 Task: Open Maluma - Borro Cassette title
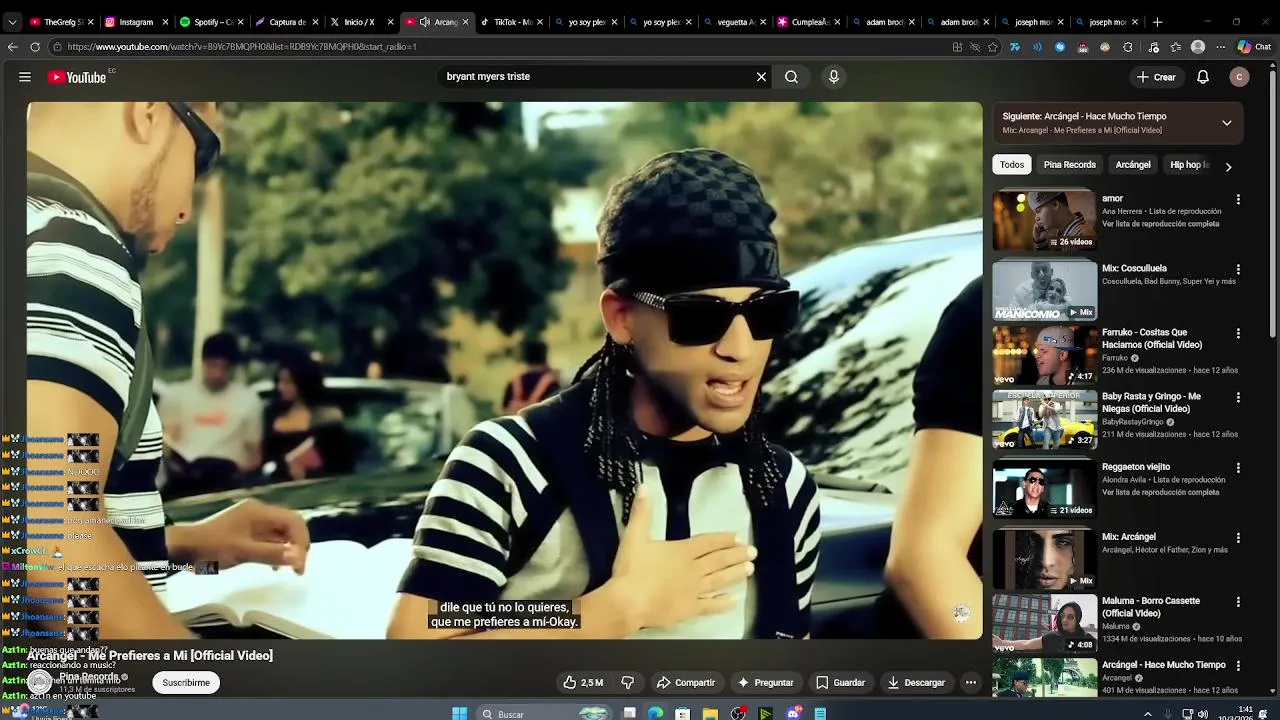point(1151,607)
